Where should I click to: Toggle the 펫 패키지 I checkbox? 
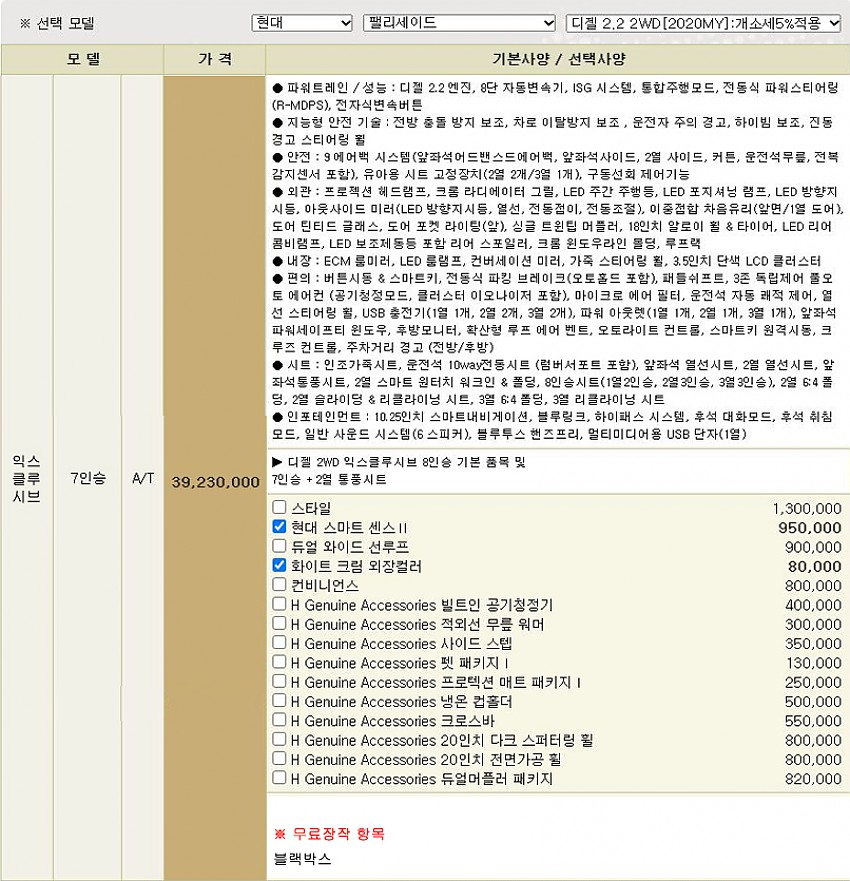coord(280,662)
